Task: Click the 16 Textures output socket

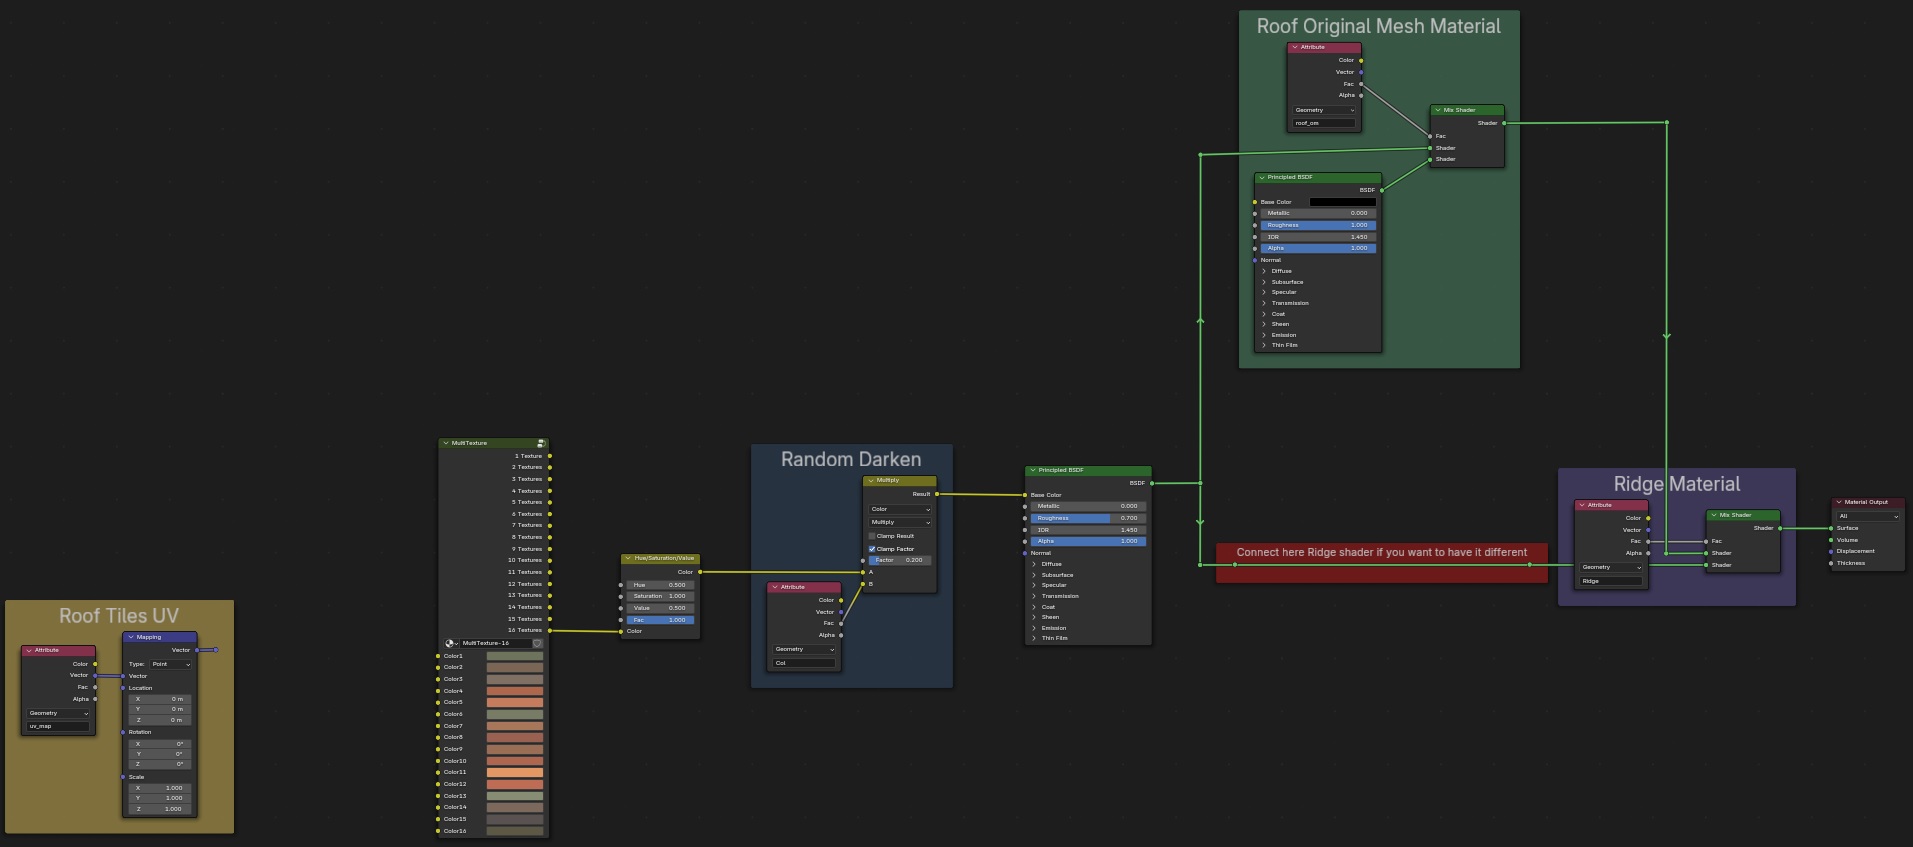Action: (x=549, y=630)
